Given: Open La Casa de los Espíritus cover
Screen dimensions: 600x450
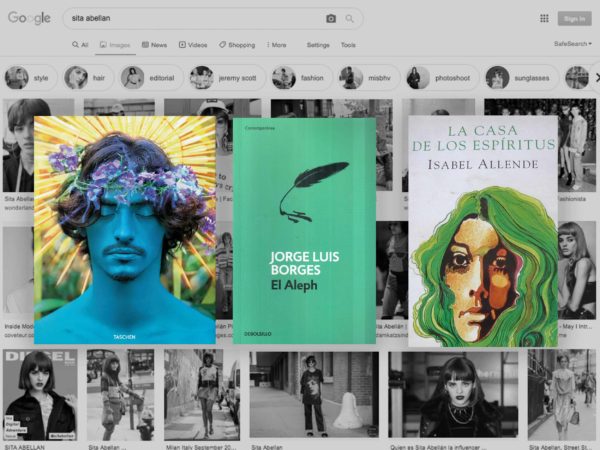Looking at the screenshot, I should tap(483, 231).
